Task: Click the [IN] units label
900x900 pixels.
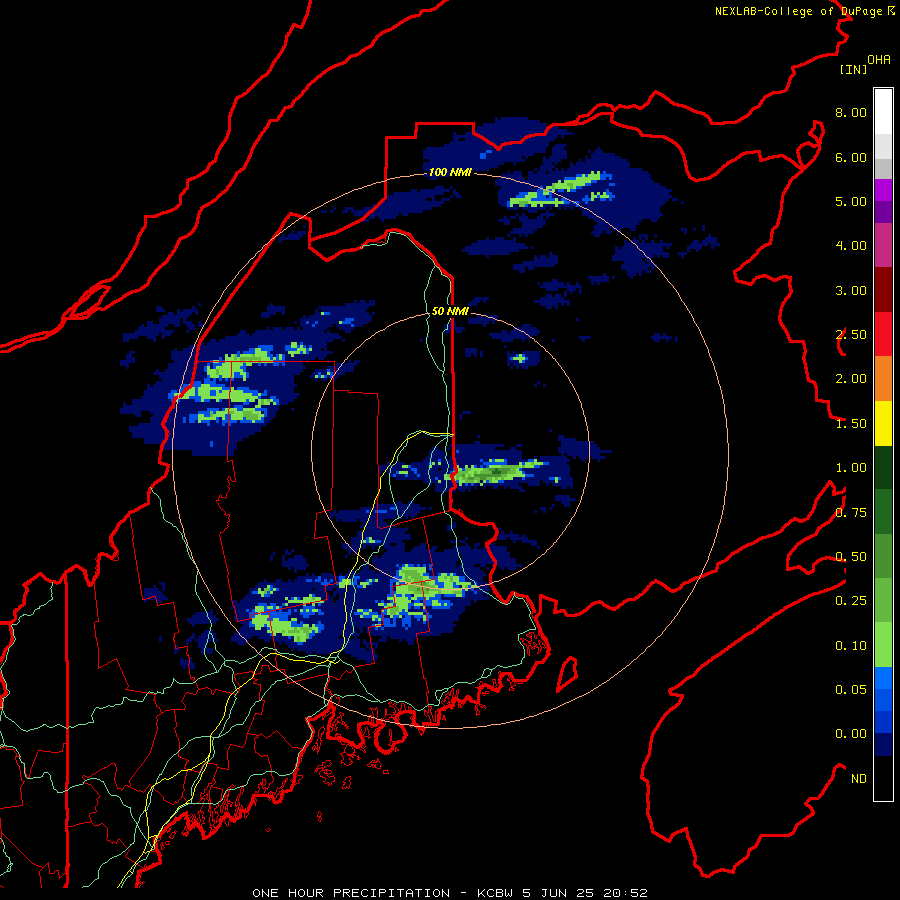Action: pyautogui.click(x=853, y=69)
